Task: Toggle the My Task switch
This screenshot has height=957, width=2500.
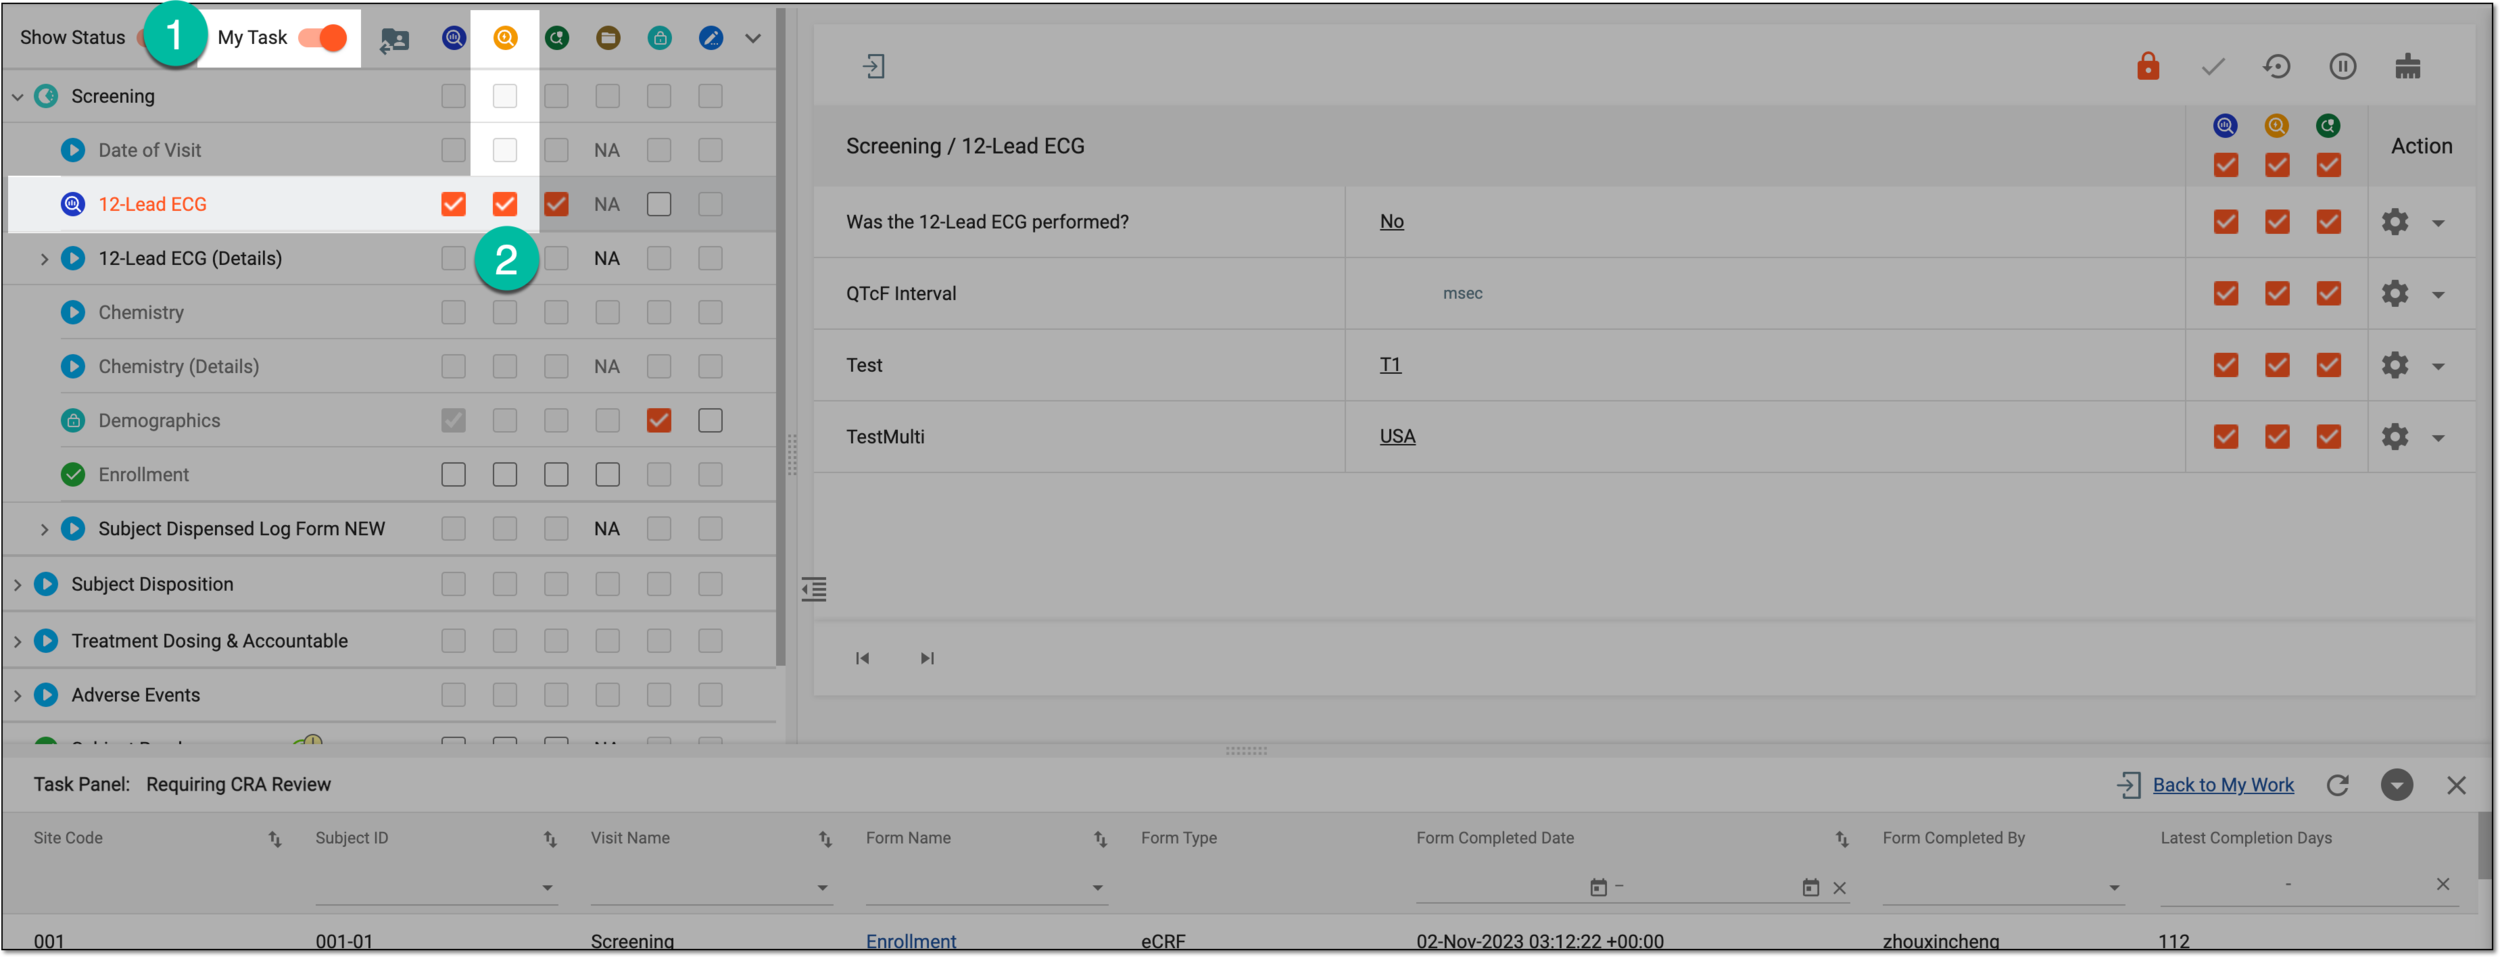Action: pos(322,38)
